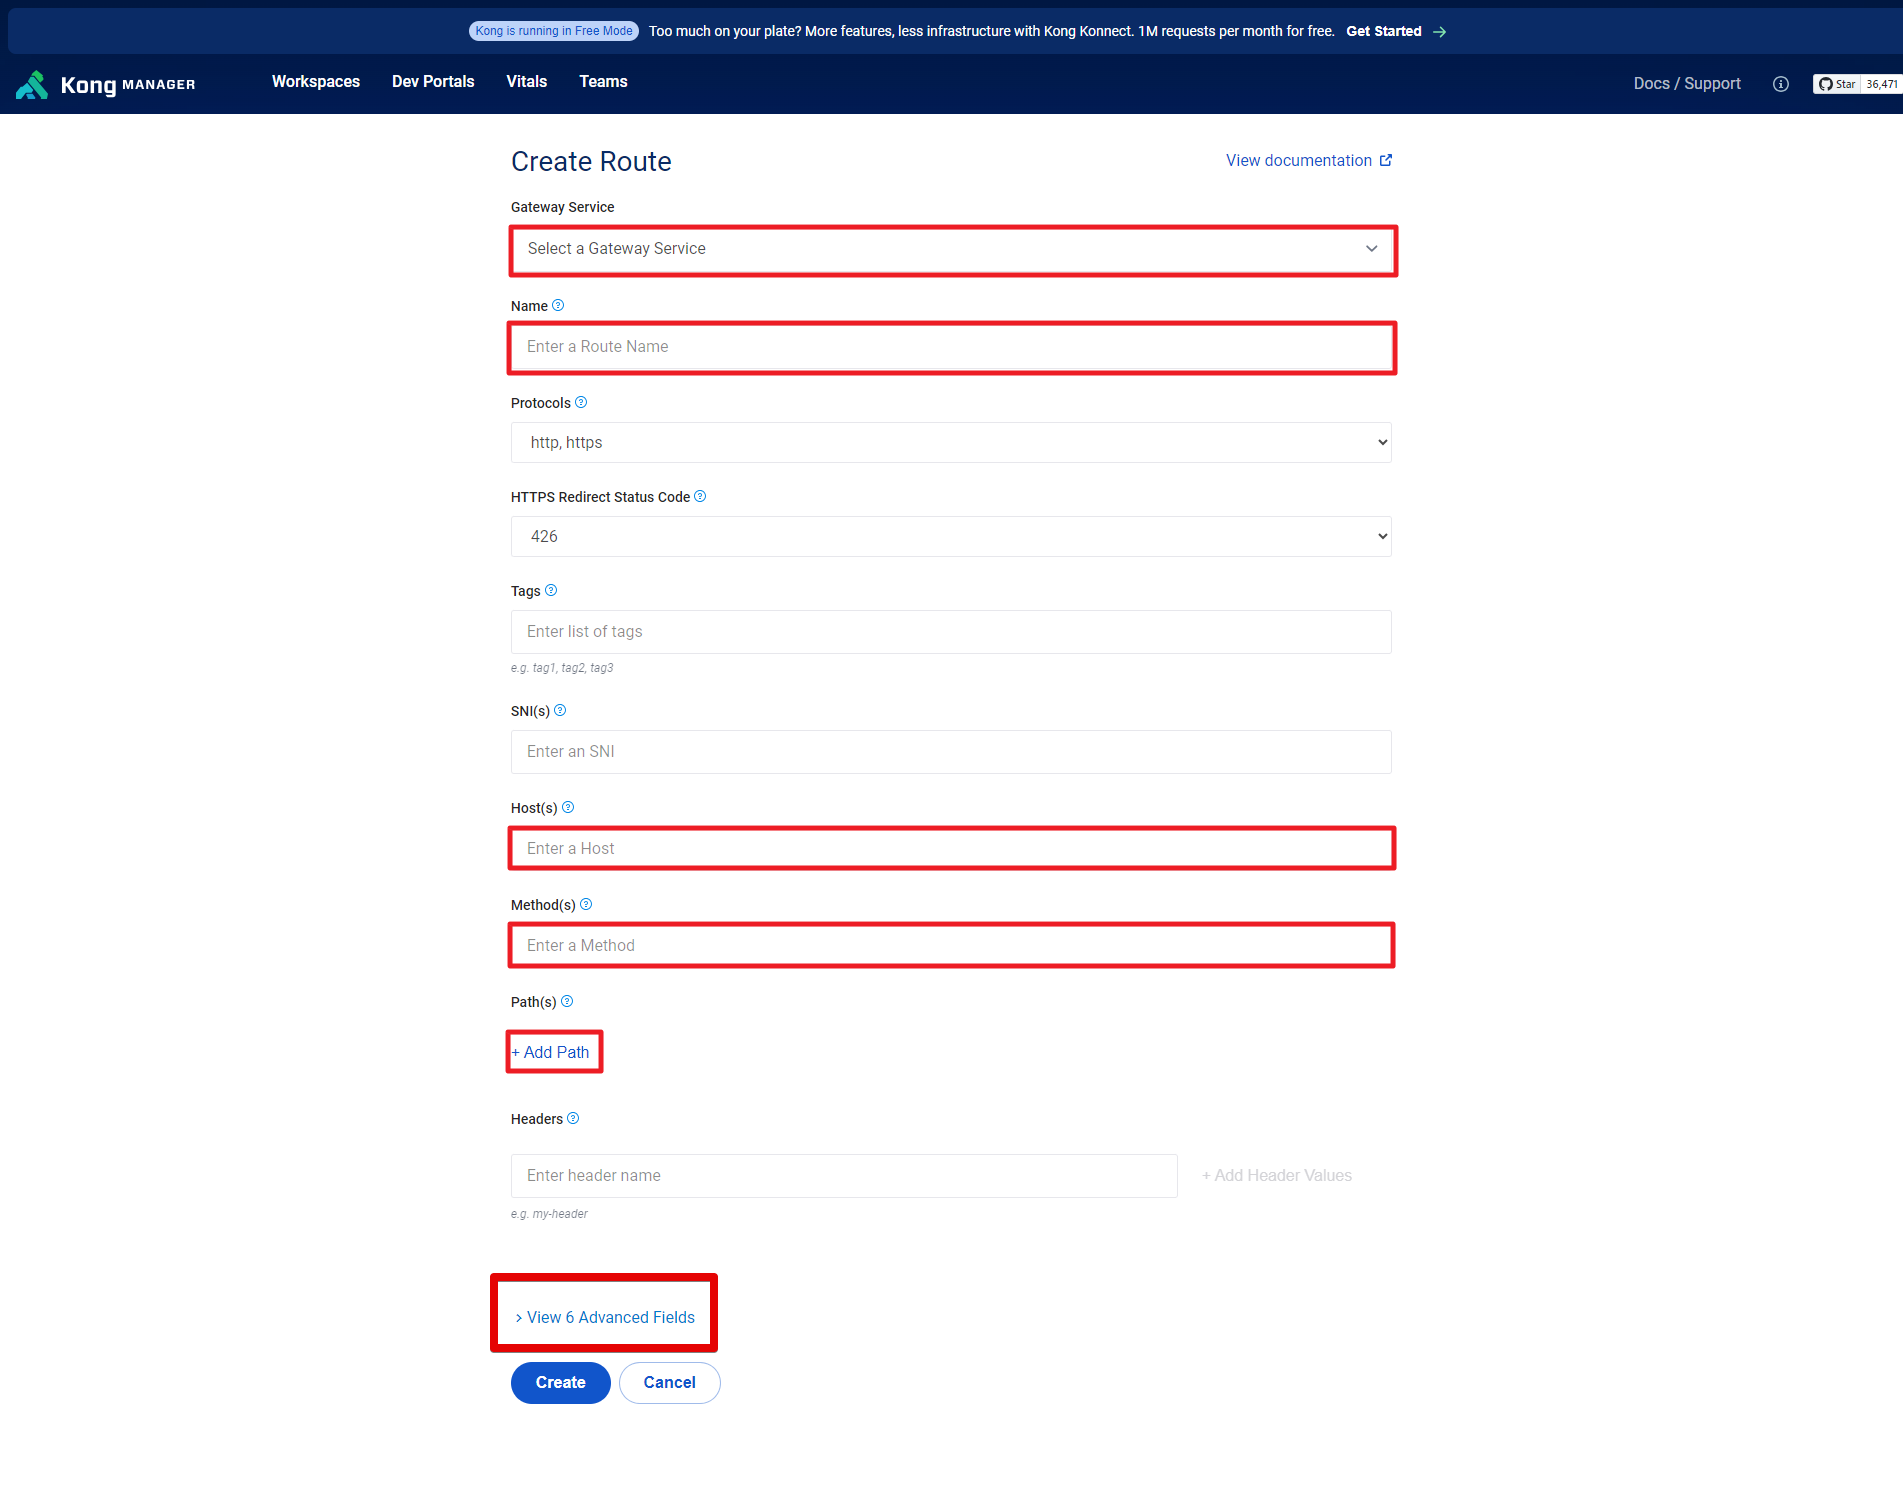The height and width of the screenshot is (1494, 1903).
Task: Open the Workspaces menu
Action: [x=316, y=82]
